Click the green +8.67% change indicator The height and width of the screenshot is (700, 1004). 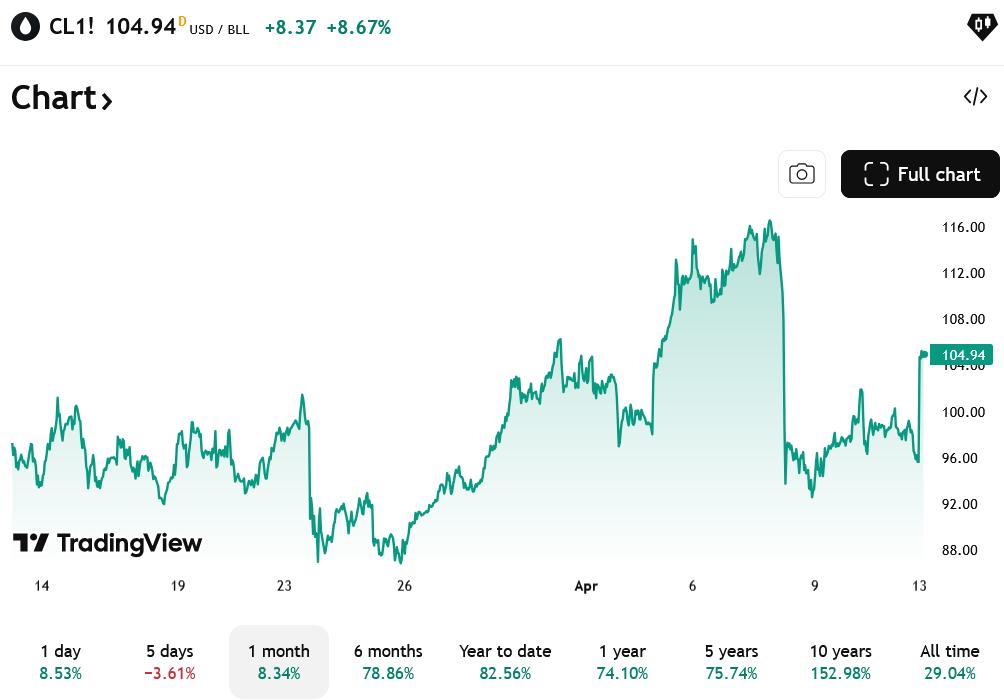point(360,28)
